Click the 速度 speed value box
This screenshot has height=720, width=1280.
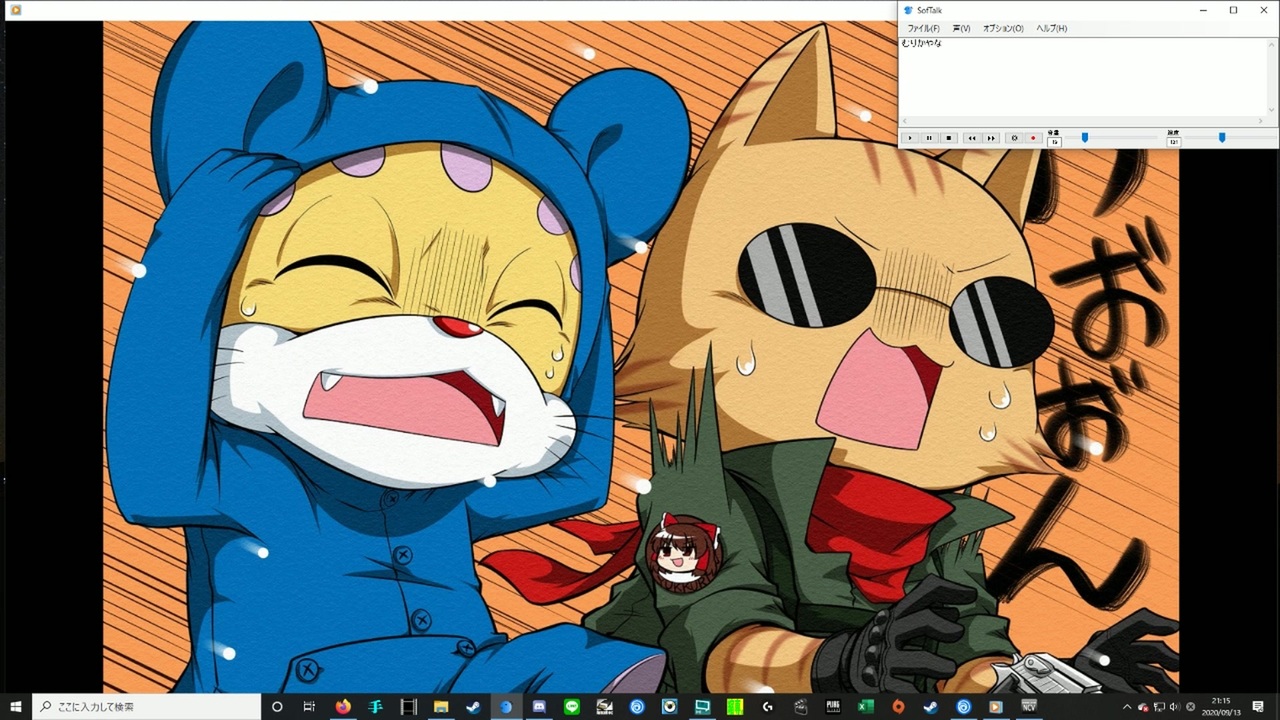click(1173, 142)
